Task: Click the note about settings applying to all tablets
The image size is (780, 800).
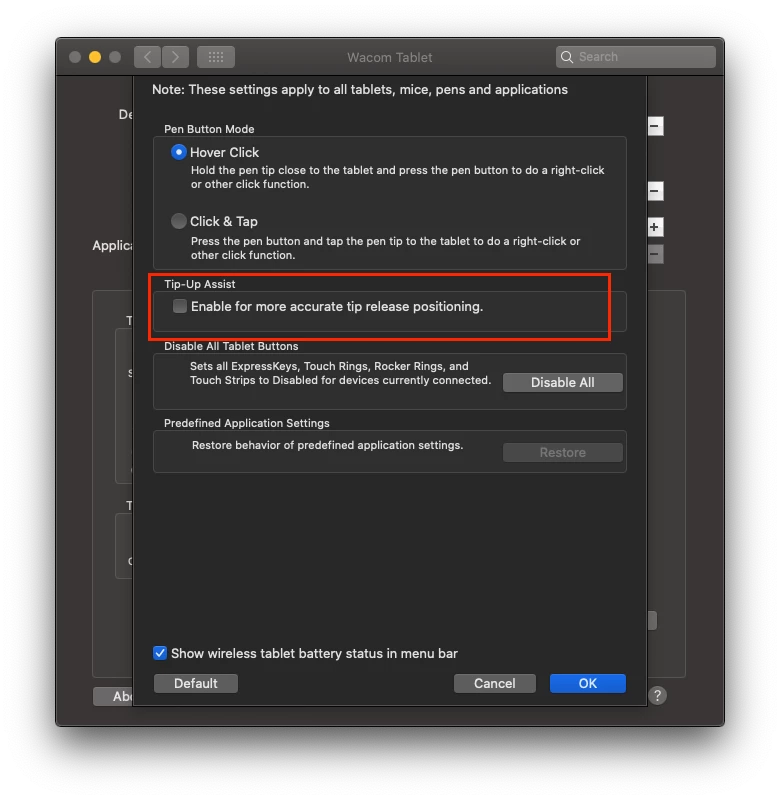Action: coord(360,89)
